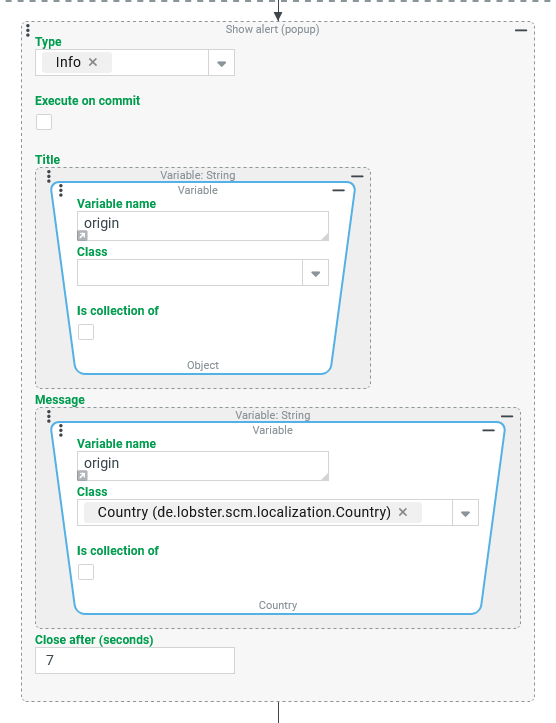556x723 pixels.
Task: Open Country Class dropdown arrow in Message
Action: click(465, 513)
